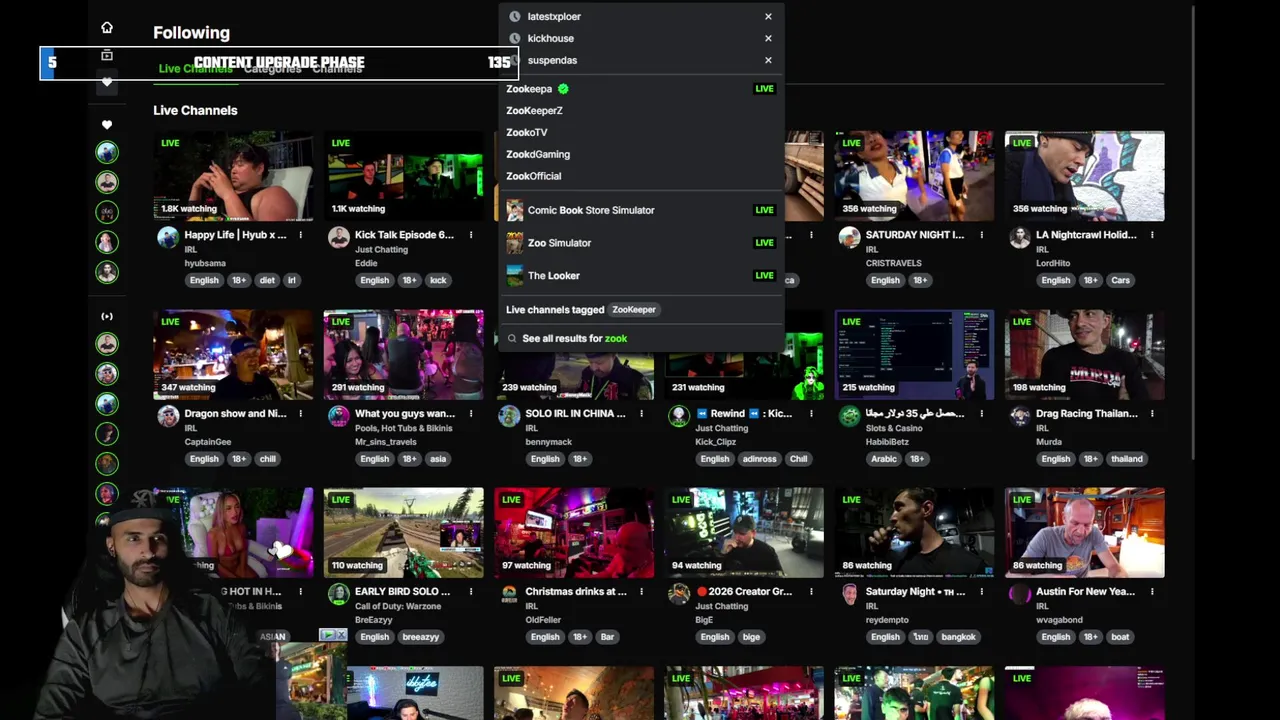1280x720 pixels.
Task: Open CaptainGee channel avatar
Action: click(x=168, y=415)
